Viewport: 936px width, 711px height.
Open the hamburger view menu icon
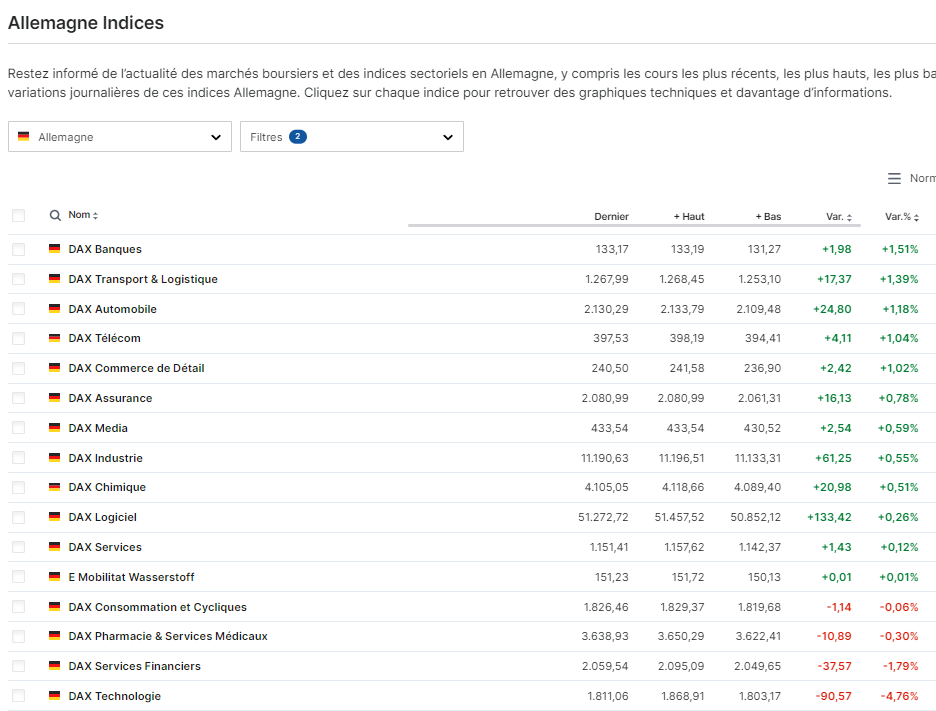[894, 179]
